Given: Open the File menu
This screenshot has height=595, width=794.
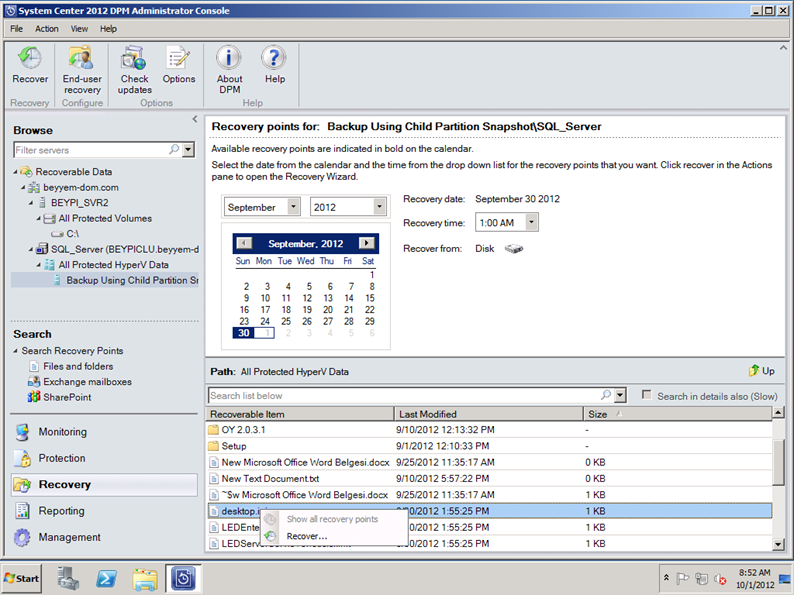Looking at the screenshot, I should [x=16, y=29].
